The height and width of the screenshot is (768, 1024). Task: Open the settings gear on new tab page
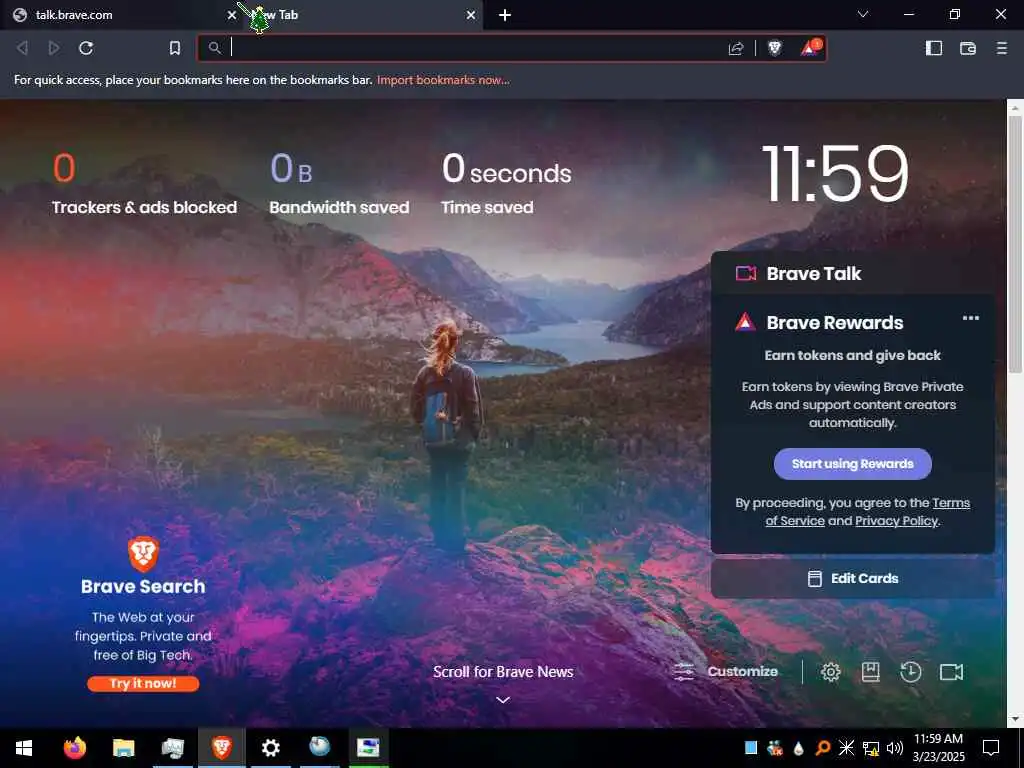click(830, 672)
